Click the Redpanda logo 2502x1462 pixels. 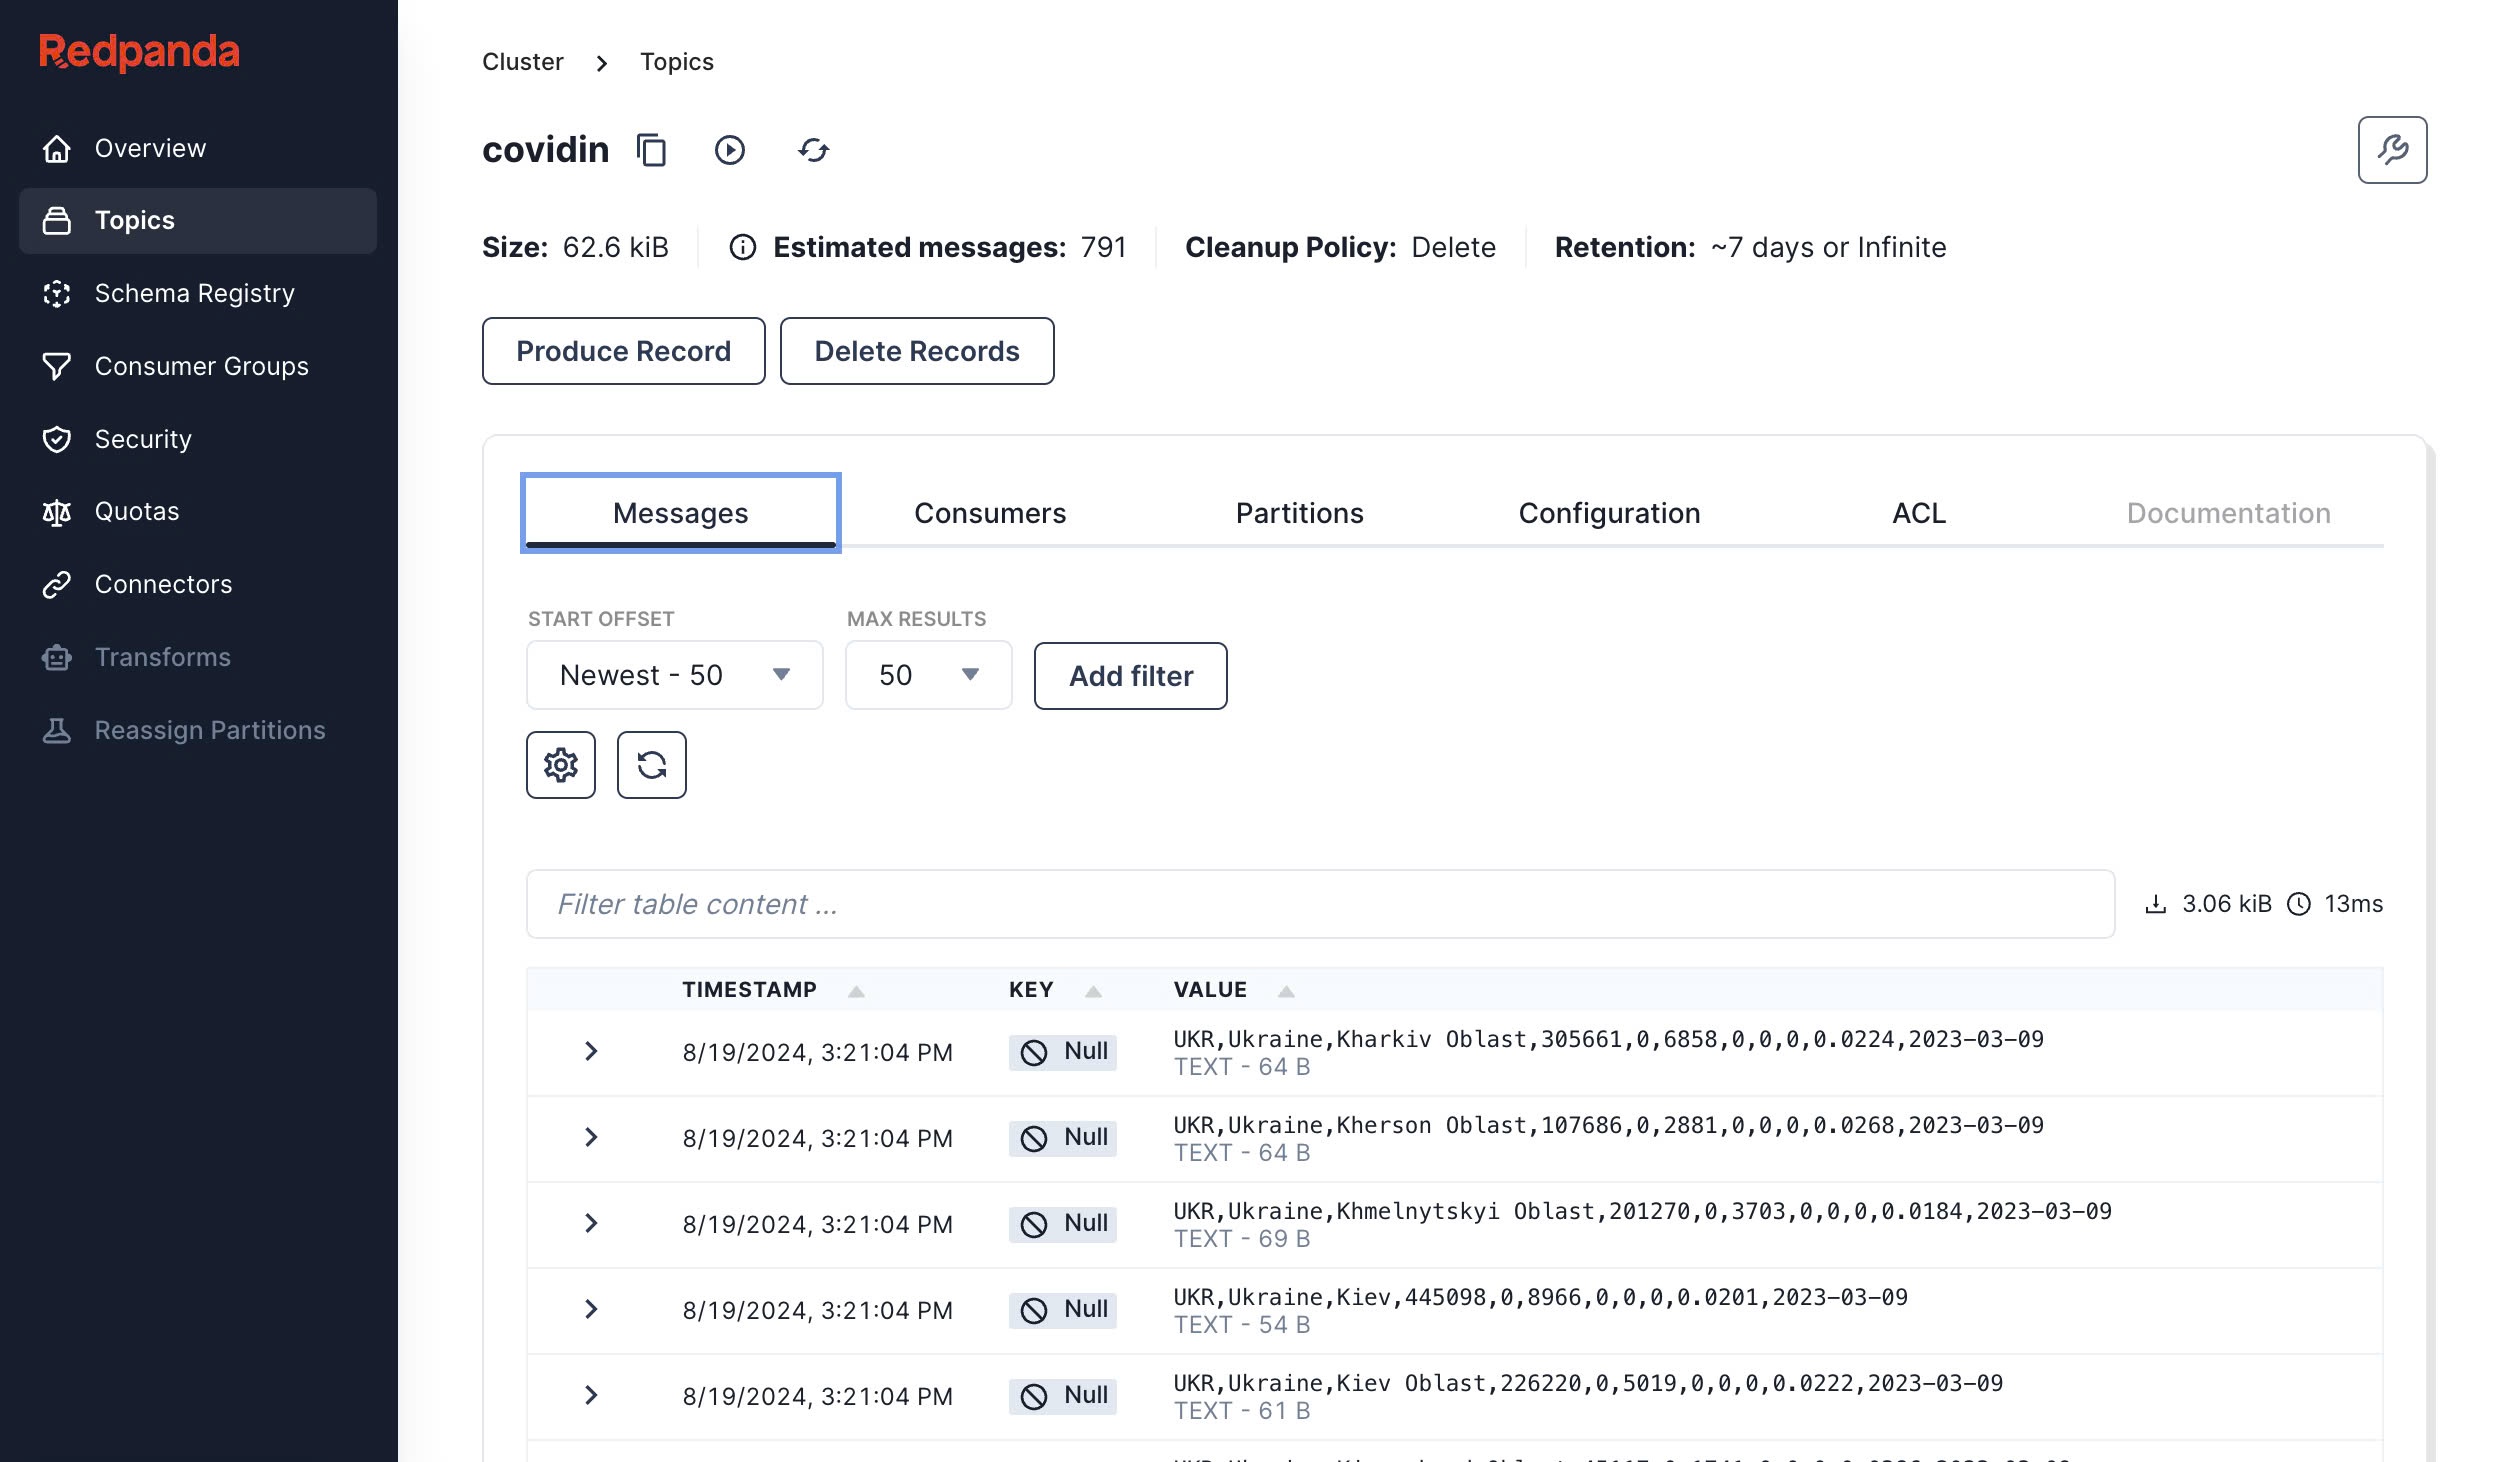[x=139, y=52]
